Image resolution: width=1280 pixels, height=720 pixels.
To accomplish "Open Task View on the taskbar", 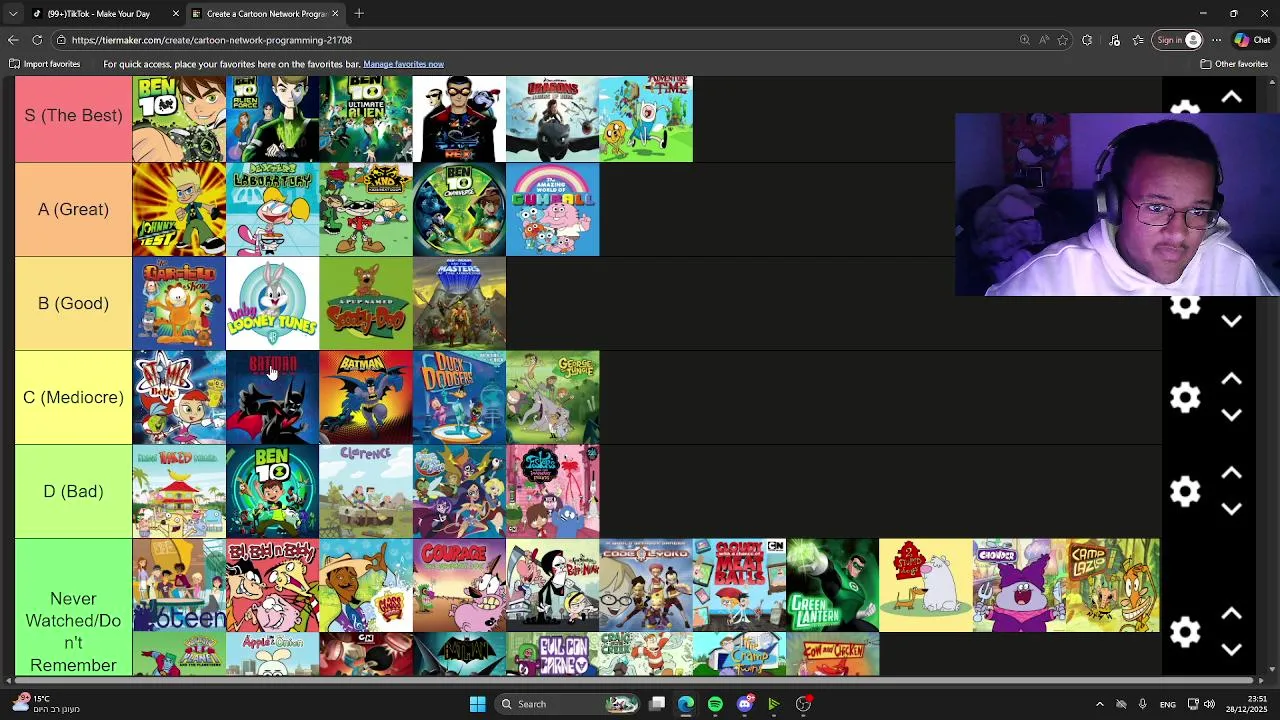I will 657,704.
